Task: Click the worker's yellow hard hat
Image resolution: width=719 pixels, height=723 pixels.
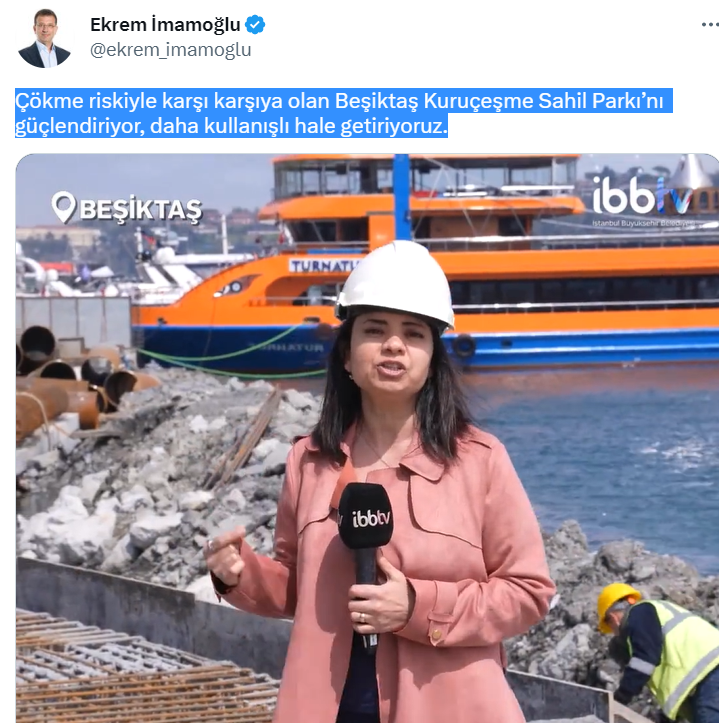Action: pyautogui.click(x=617, y=603)
